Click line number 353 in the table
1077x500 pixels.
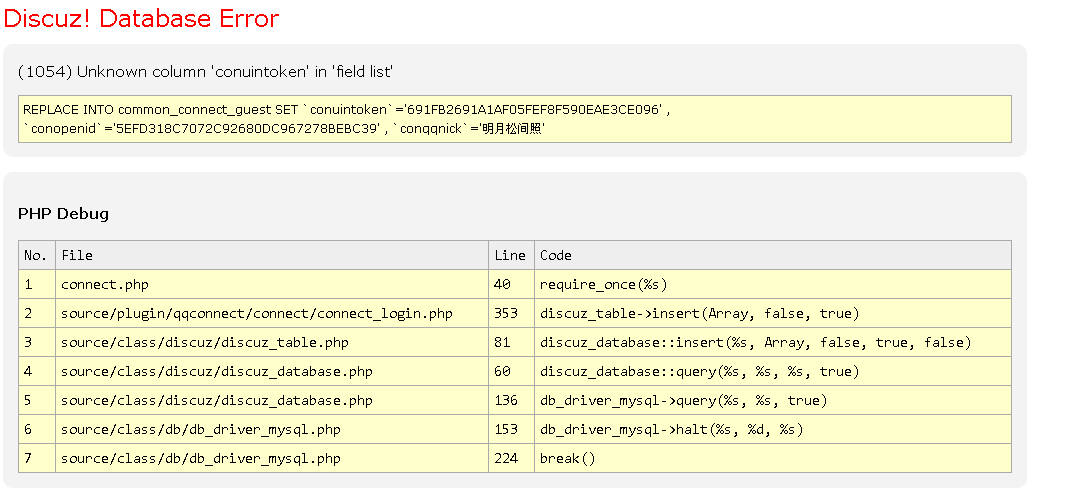[506, 314]
